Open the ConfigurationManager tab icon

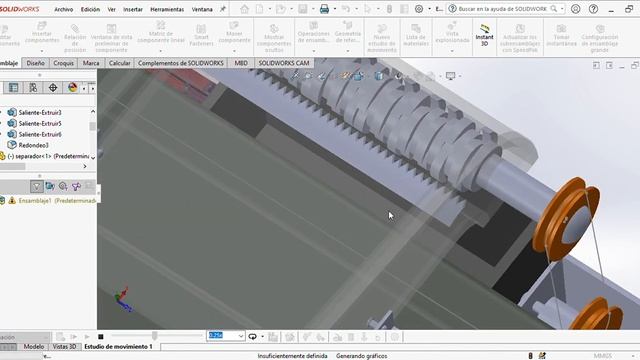pyautogui.click(x=33, y=88)
